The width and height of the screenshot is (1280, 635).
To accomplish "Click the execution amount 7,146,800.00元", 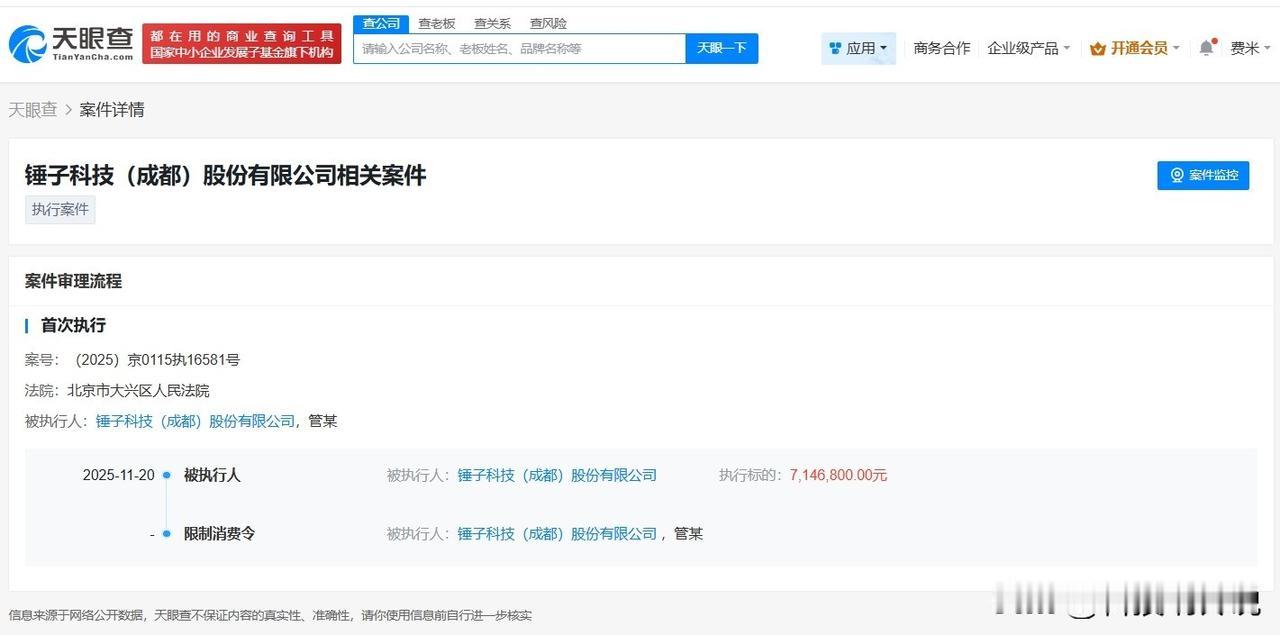I will pyautogui.click(x=838, y=475).
